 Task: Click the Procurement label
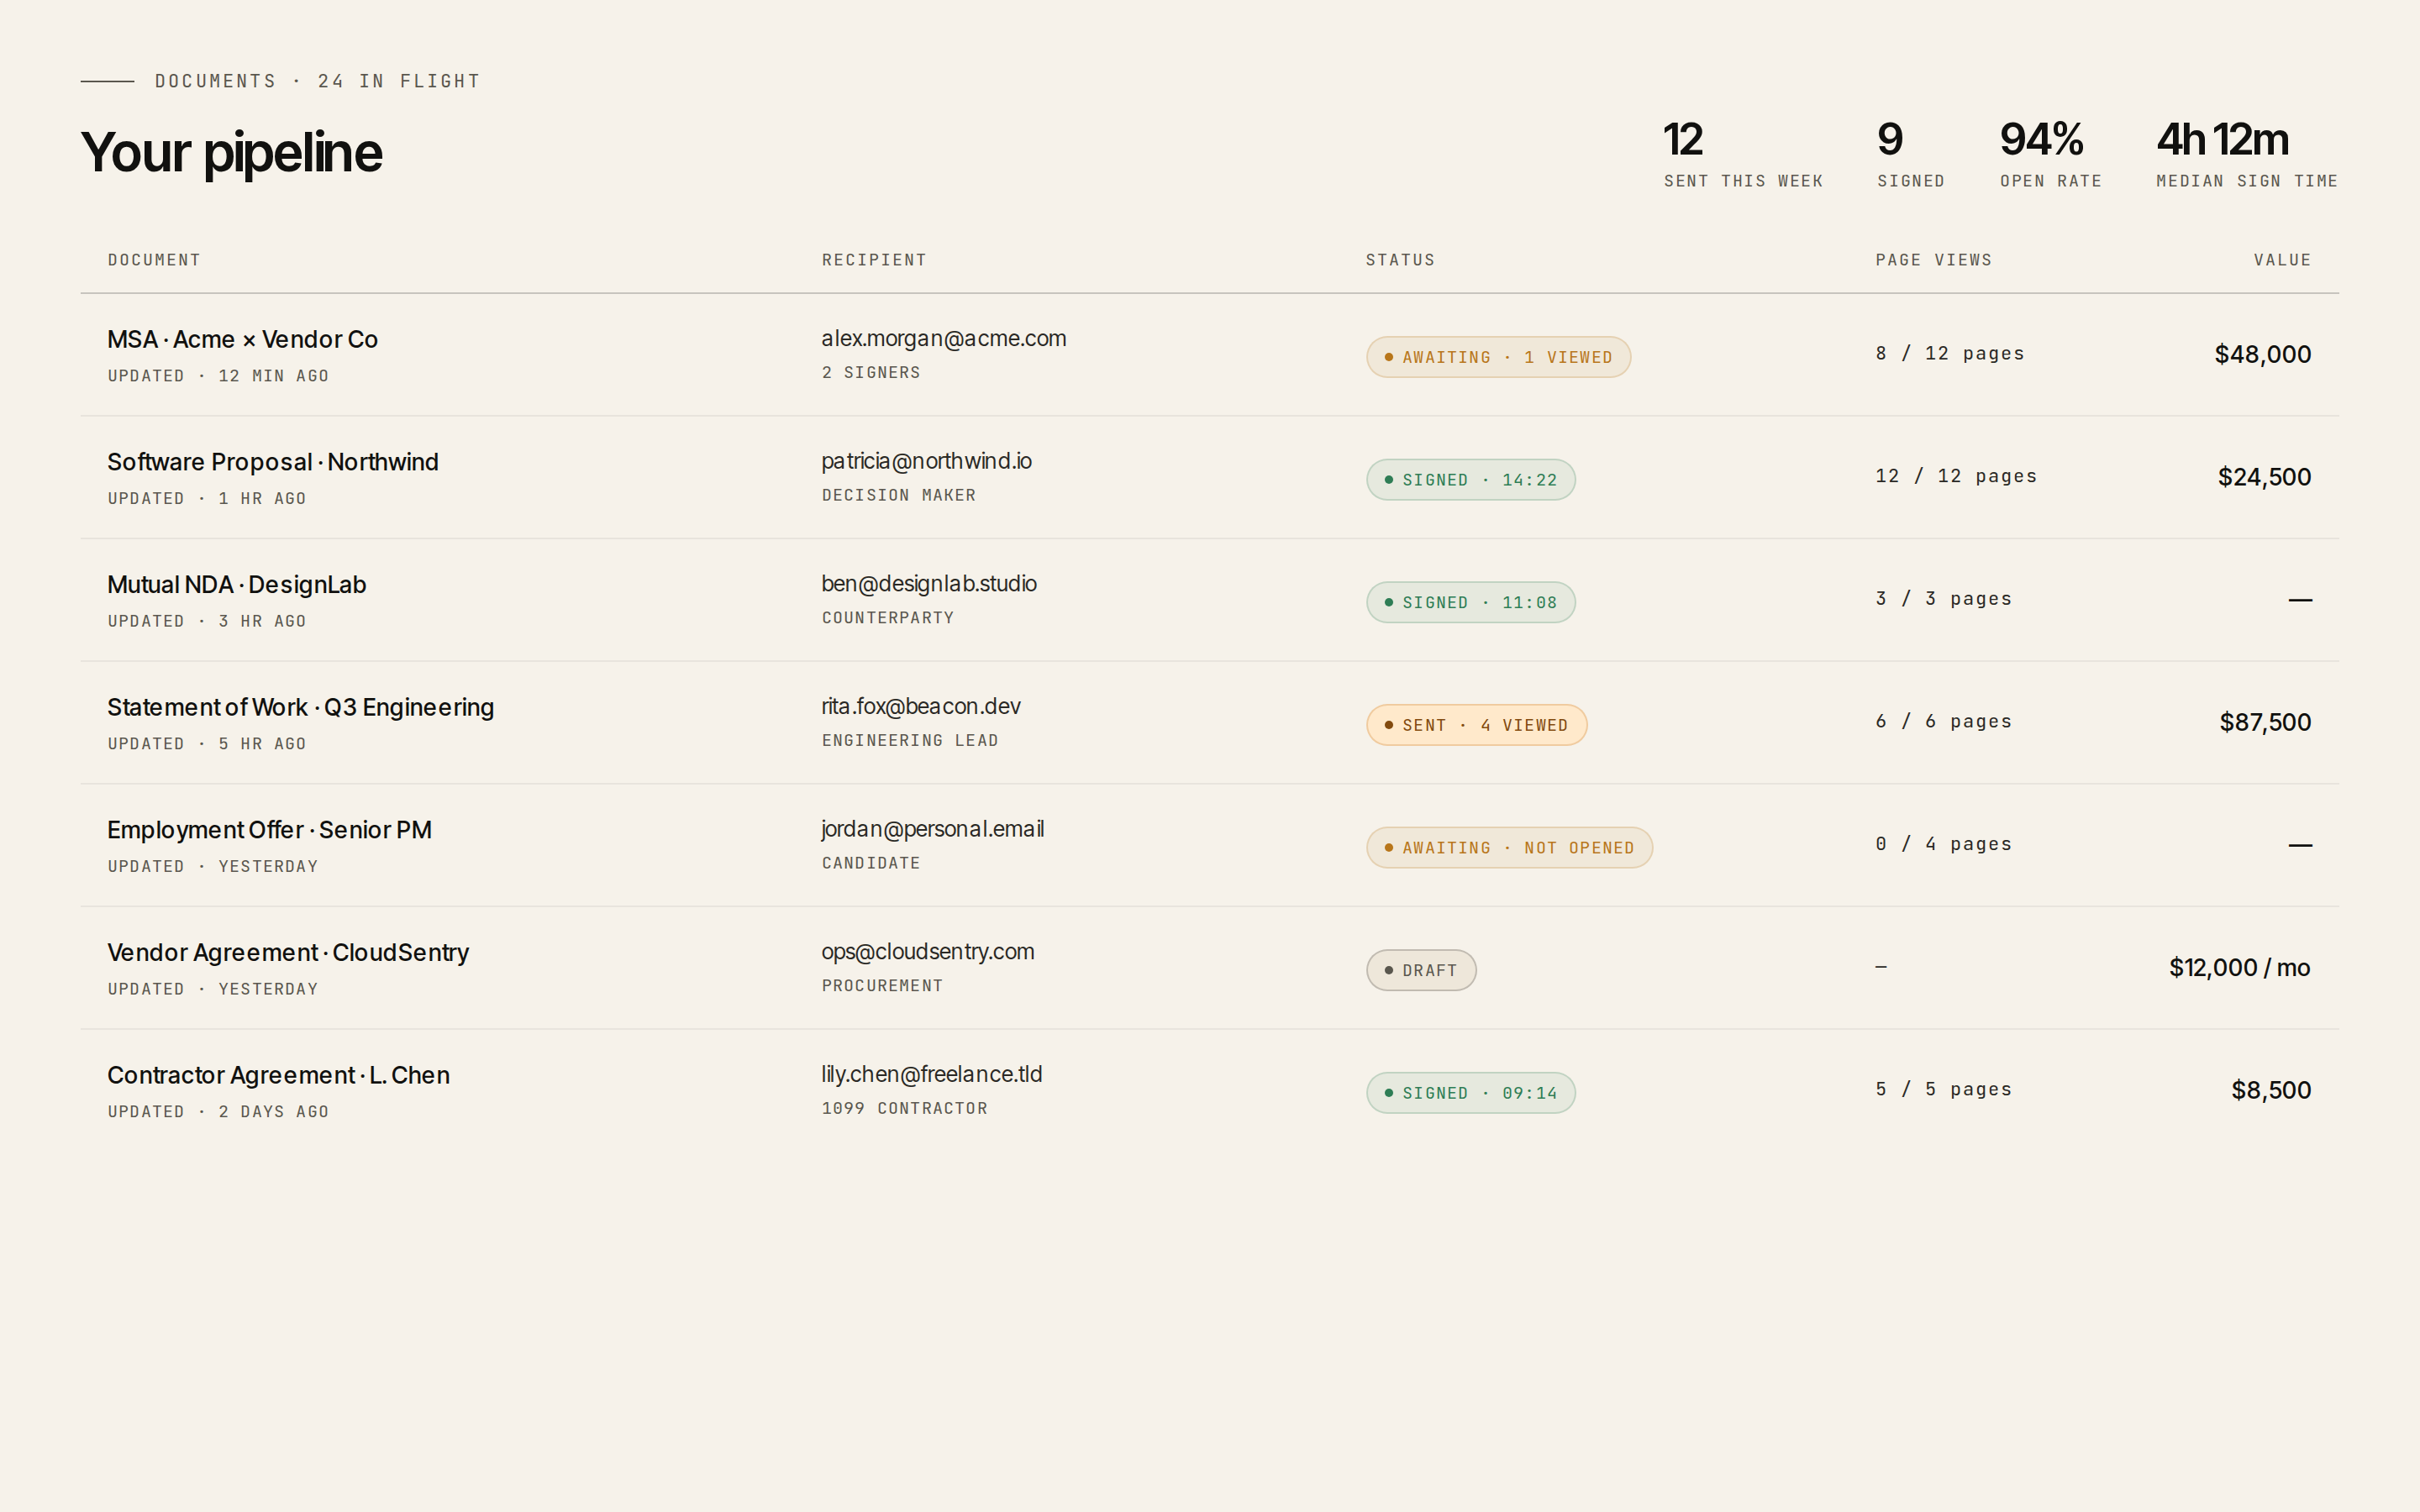(882, 986)
